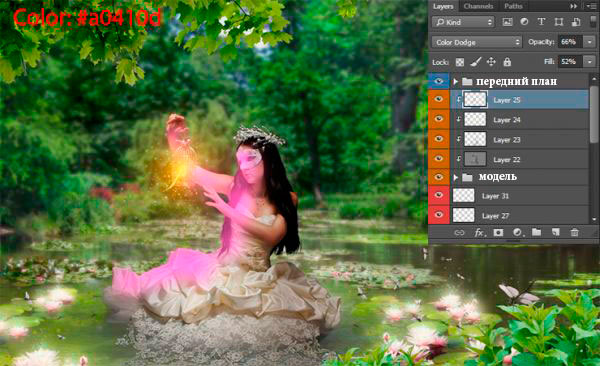Hide Layer 22 visibility eye
This screenshot has height=366, width=600.
click(x=439, y=158)
